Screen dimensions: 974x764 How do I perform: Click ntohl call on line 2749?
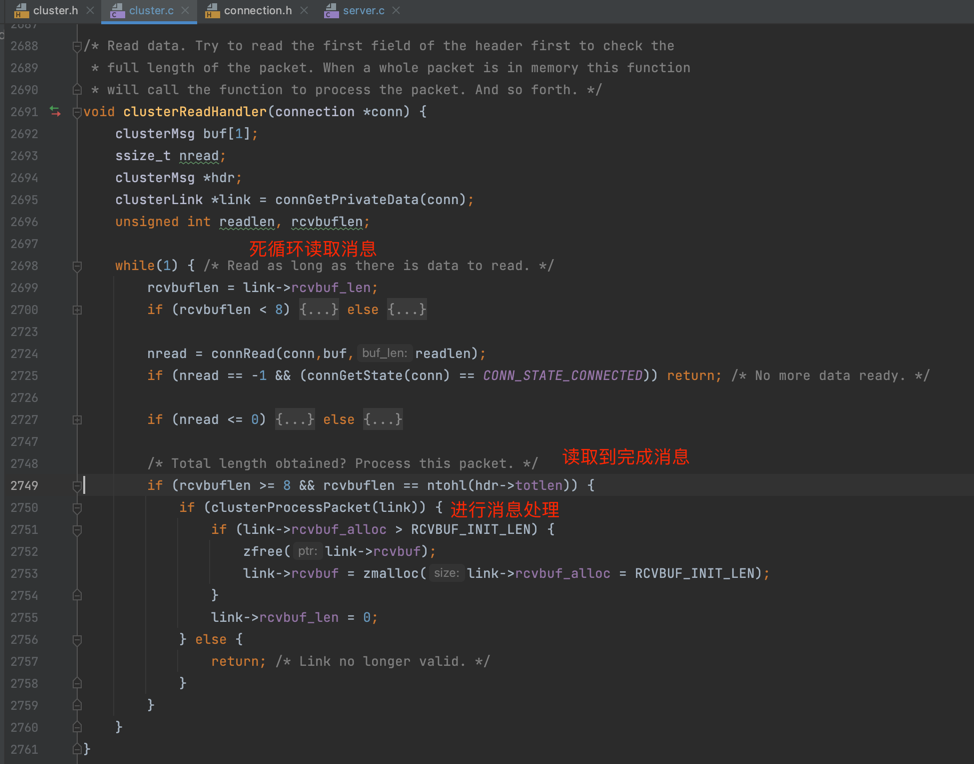(446, 485)
